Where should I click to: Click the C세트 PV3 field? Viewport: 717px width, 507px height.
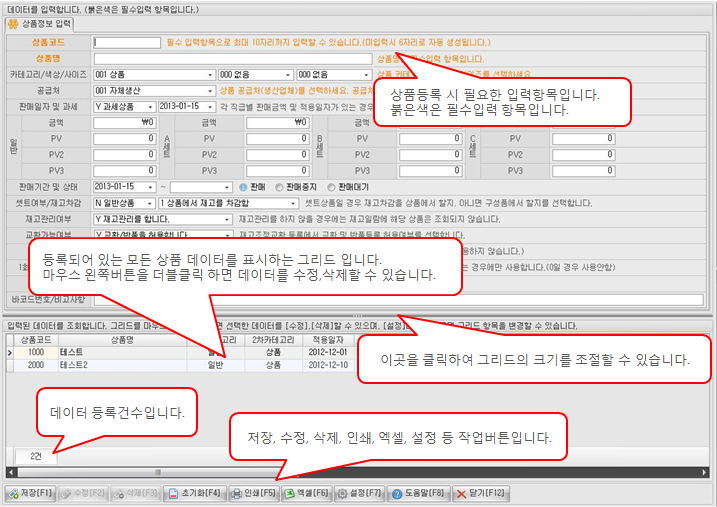(583, 171)
